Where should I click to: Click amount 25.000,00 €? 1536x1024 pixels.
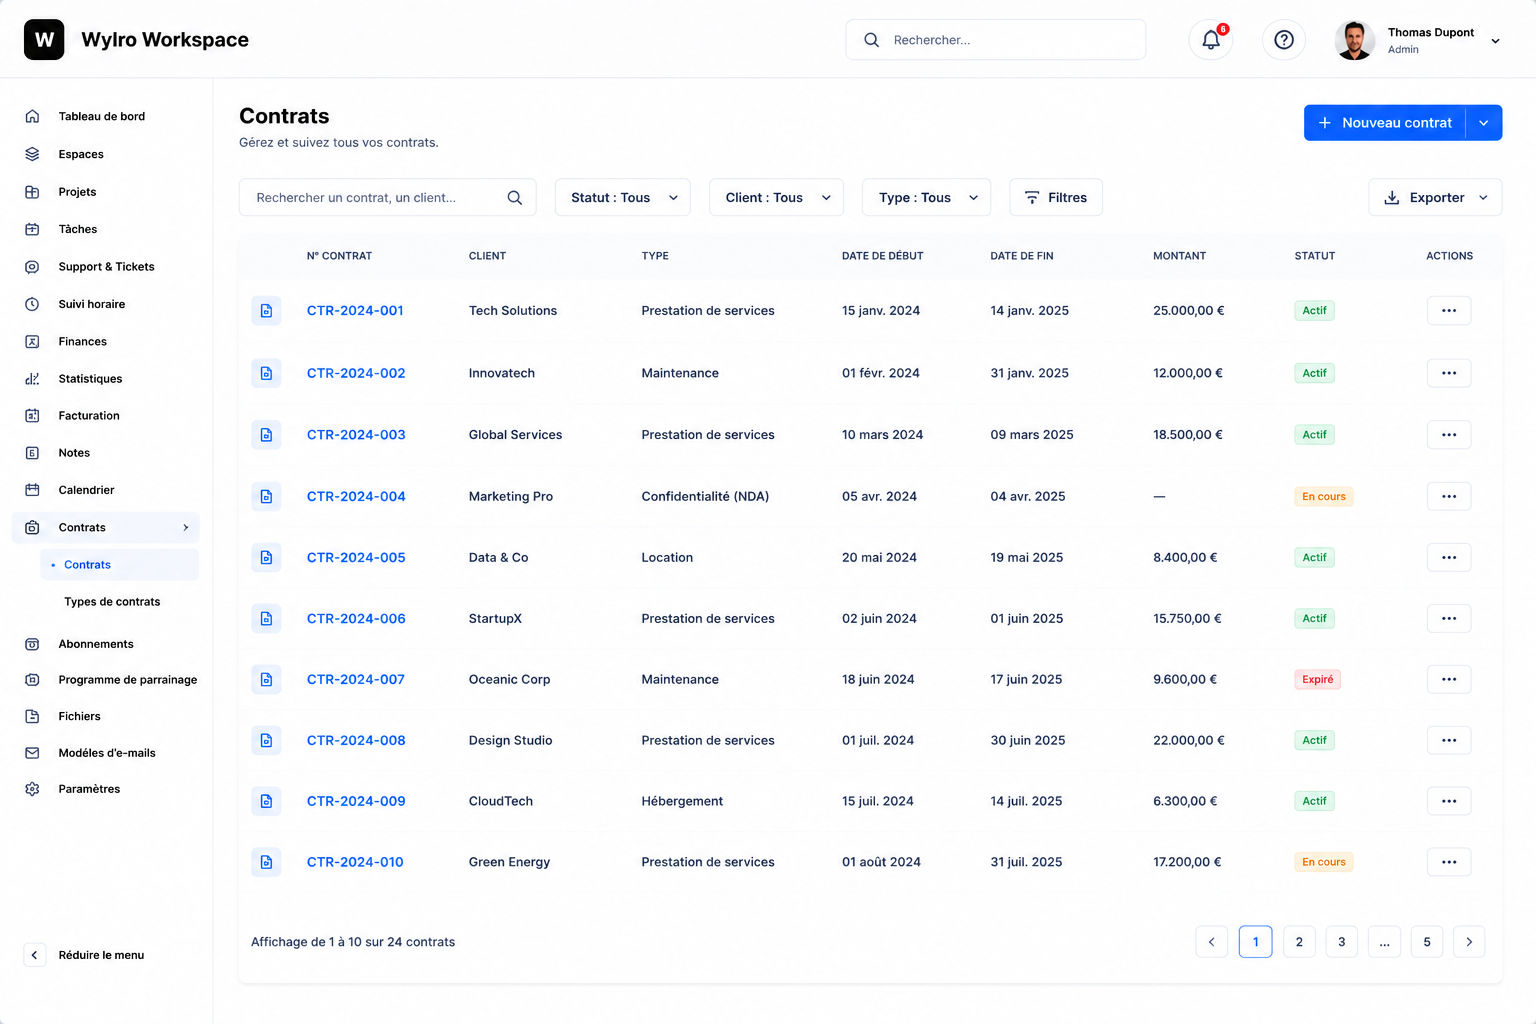tap(1188, 311)
